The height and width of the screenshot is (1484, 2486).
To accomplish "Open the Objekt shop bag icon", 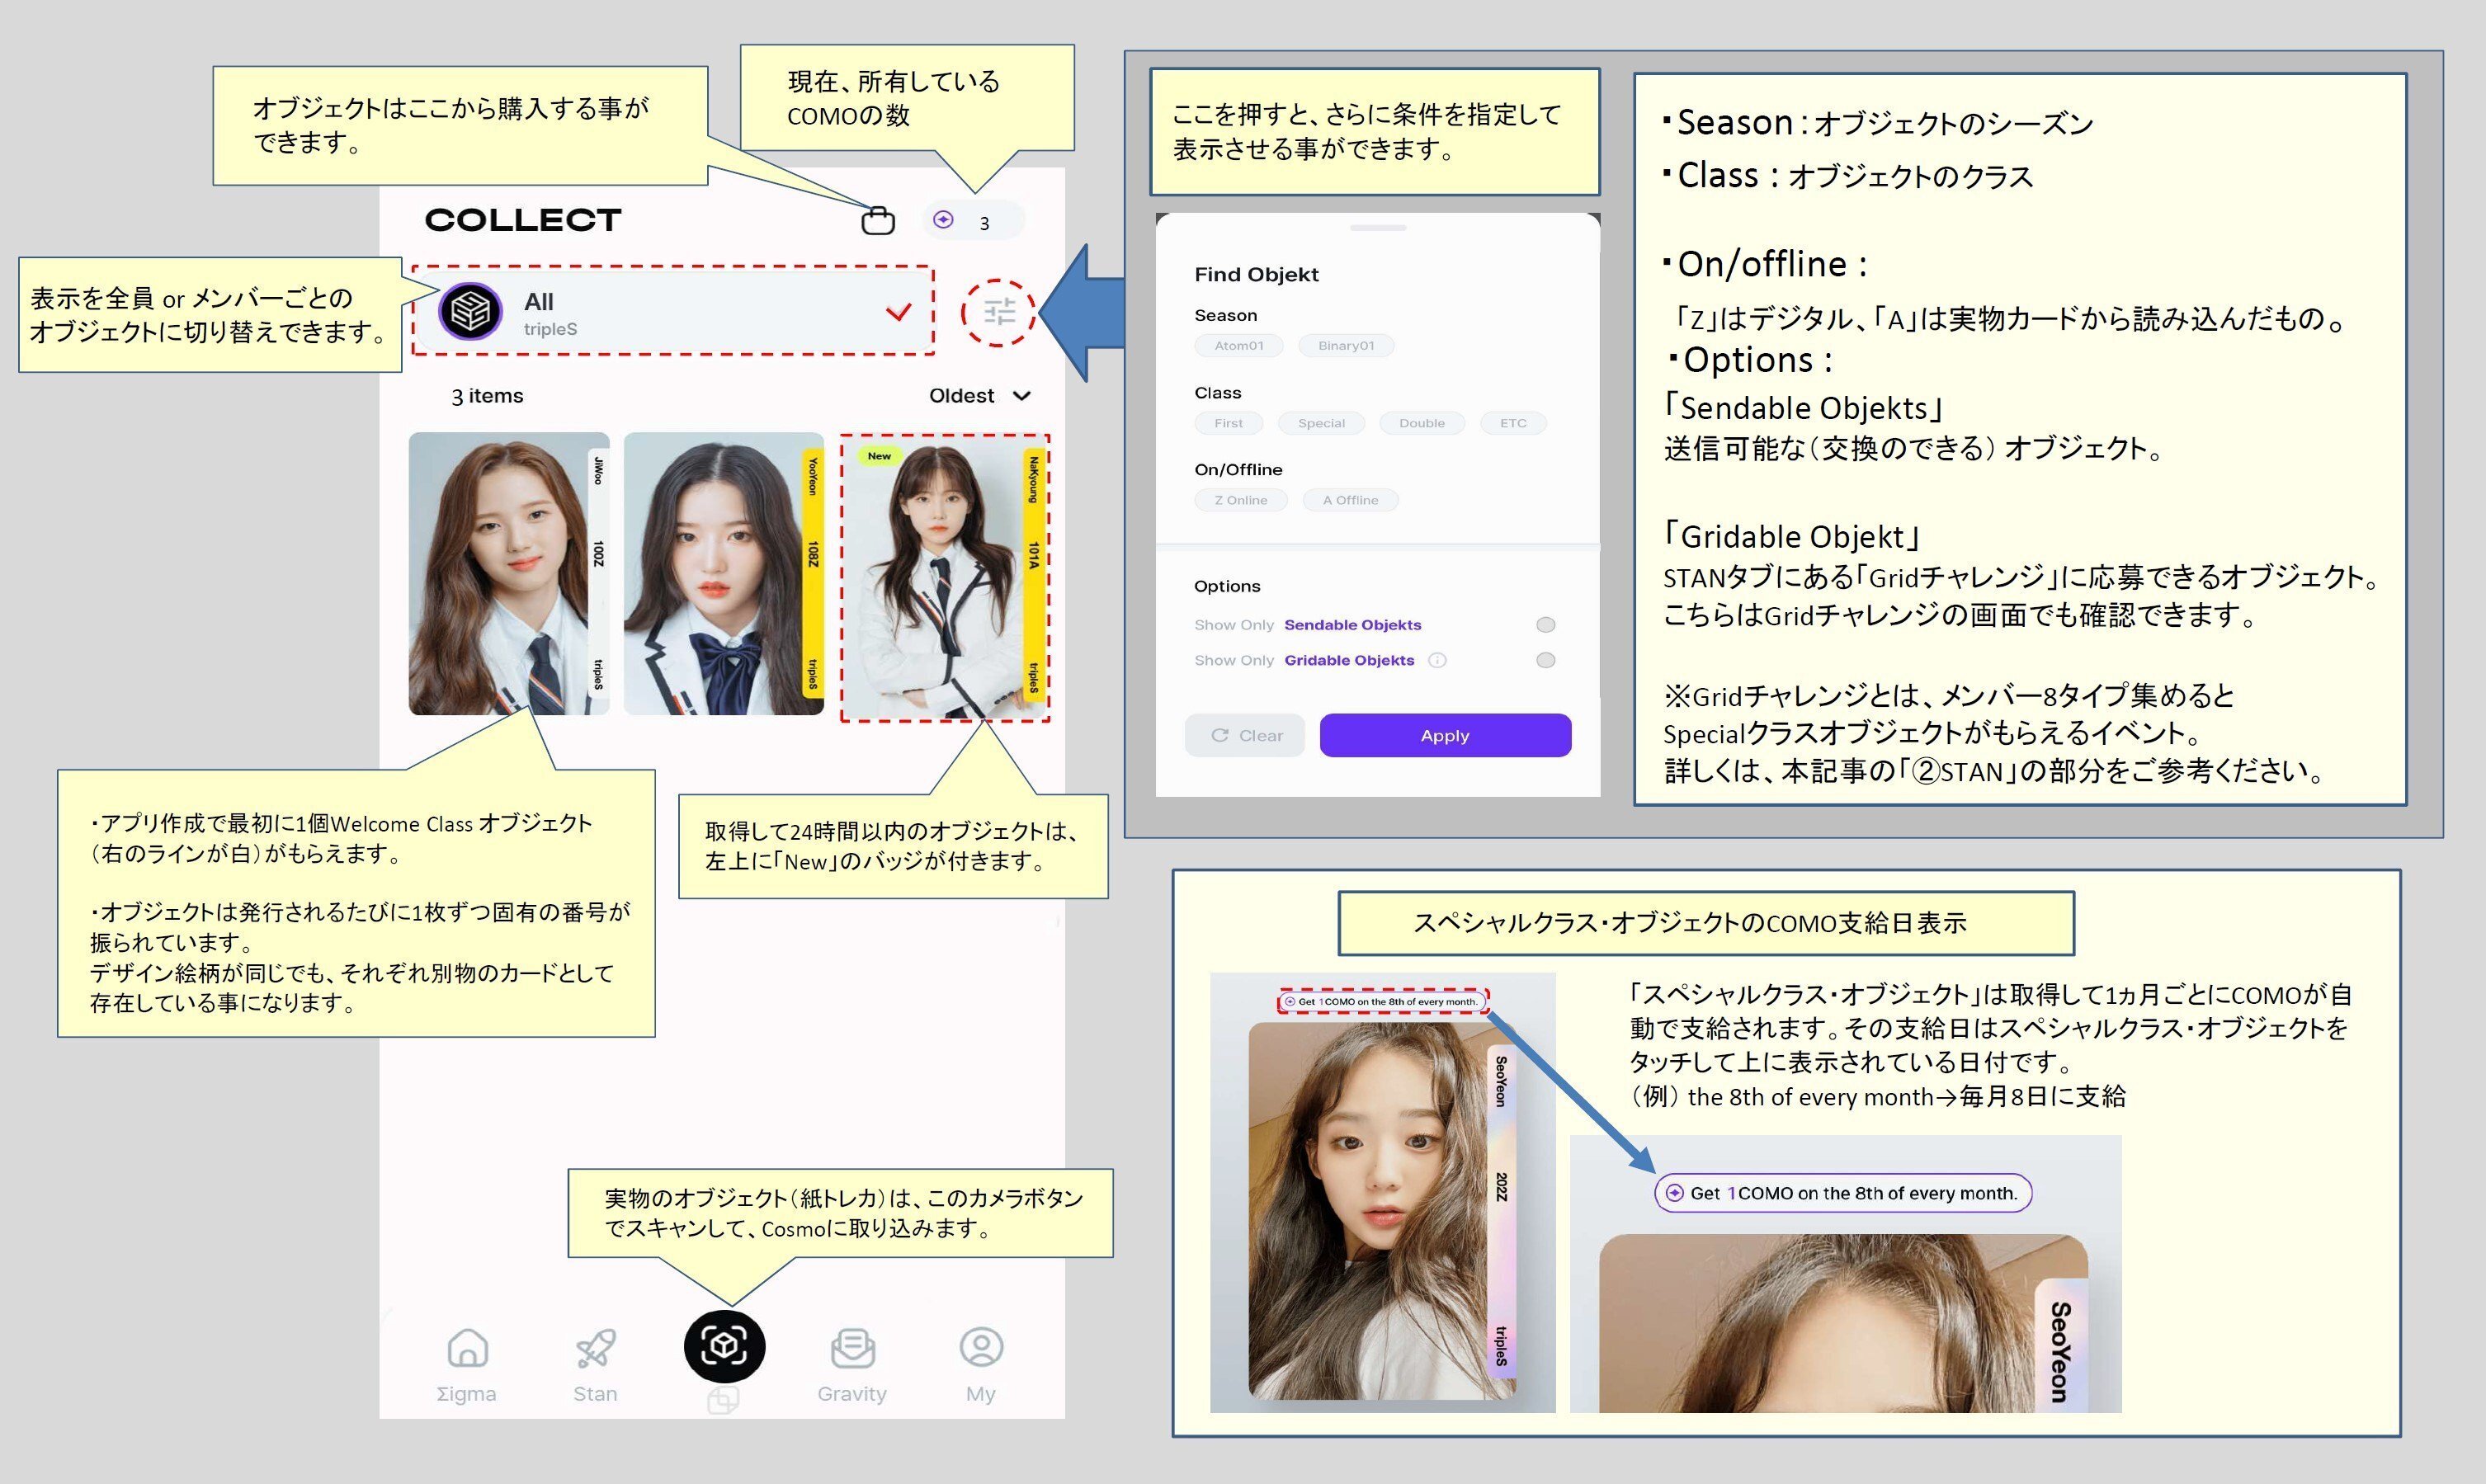I will pyautogui.click(x=878, y=220).
